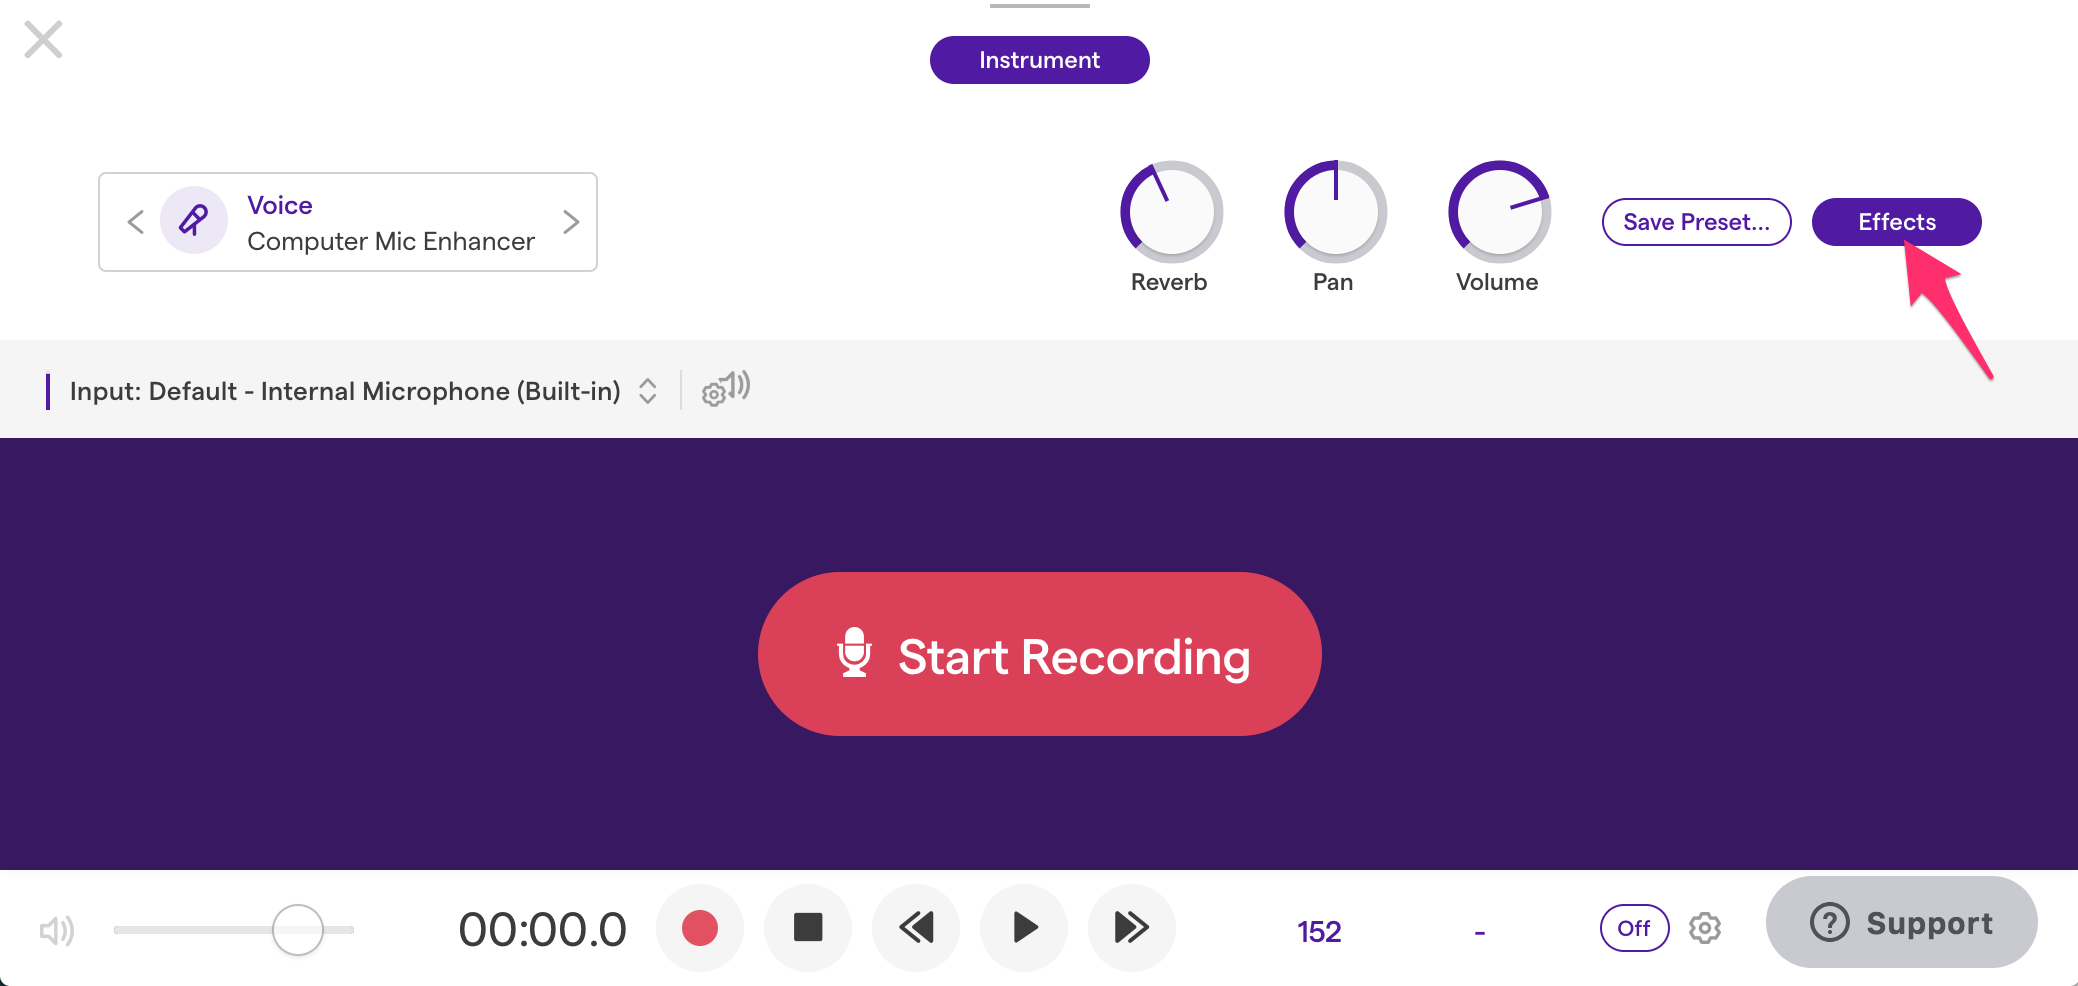This screenshot has width=2078, height=986.
Task: Turn off the metronome with the Off toggle
Action: tap(1633, 928)
